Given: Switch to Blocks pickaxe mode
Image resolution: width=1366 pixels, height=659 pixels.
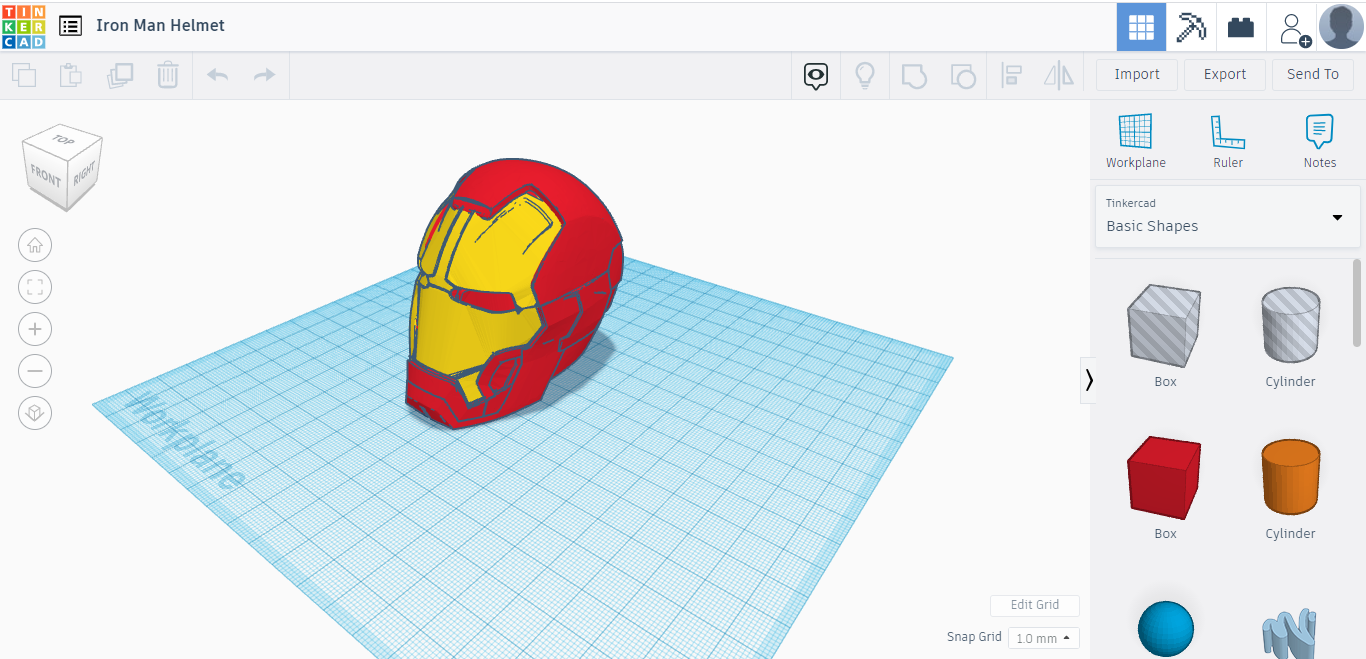Looking at the screenshot, I should coord(1191,26).
